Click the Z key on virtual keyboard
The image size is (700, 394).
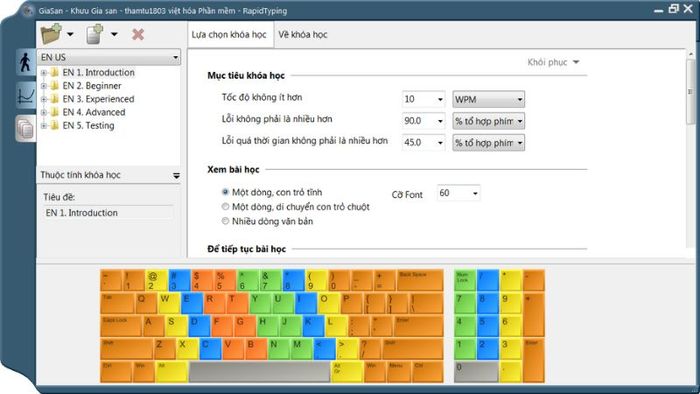point(165,348)
